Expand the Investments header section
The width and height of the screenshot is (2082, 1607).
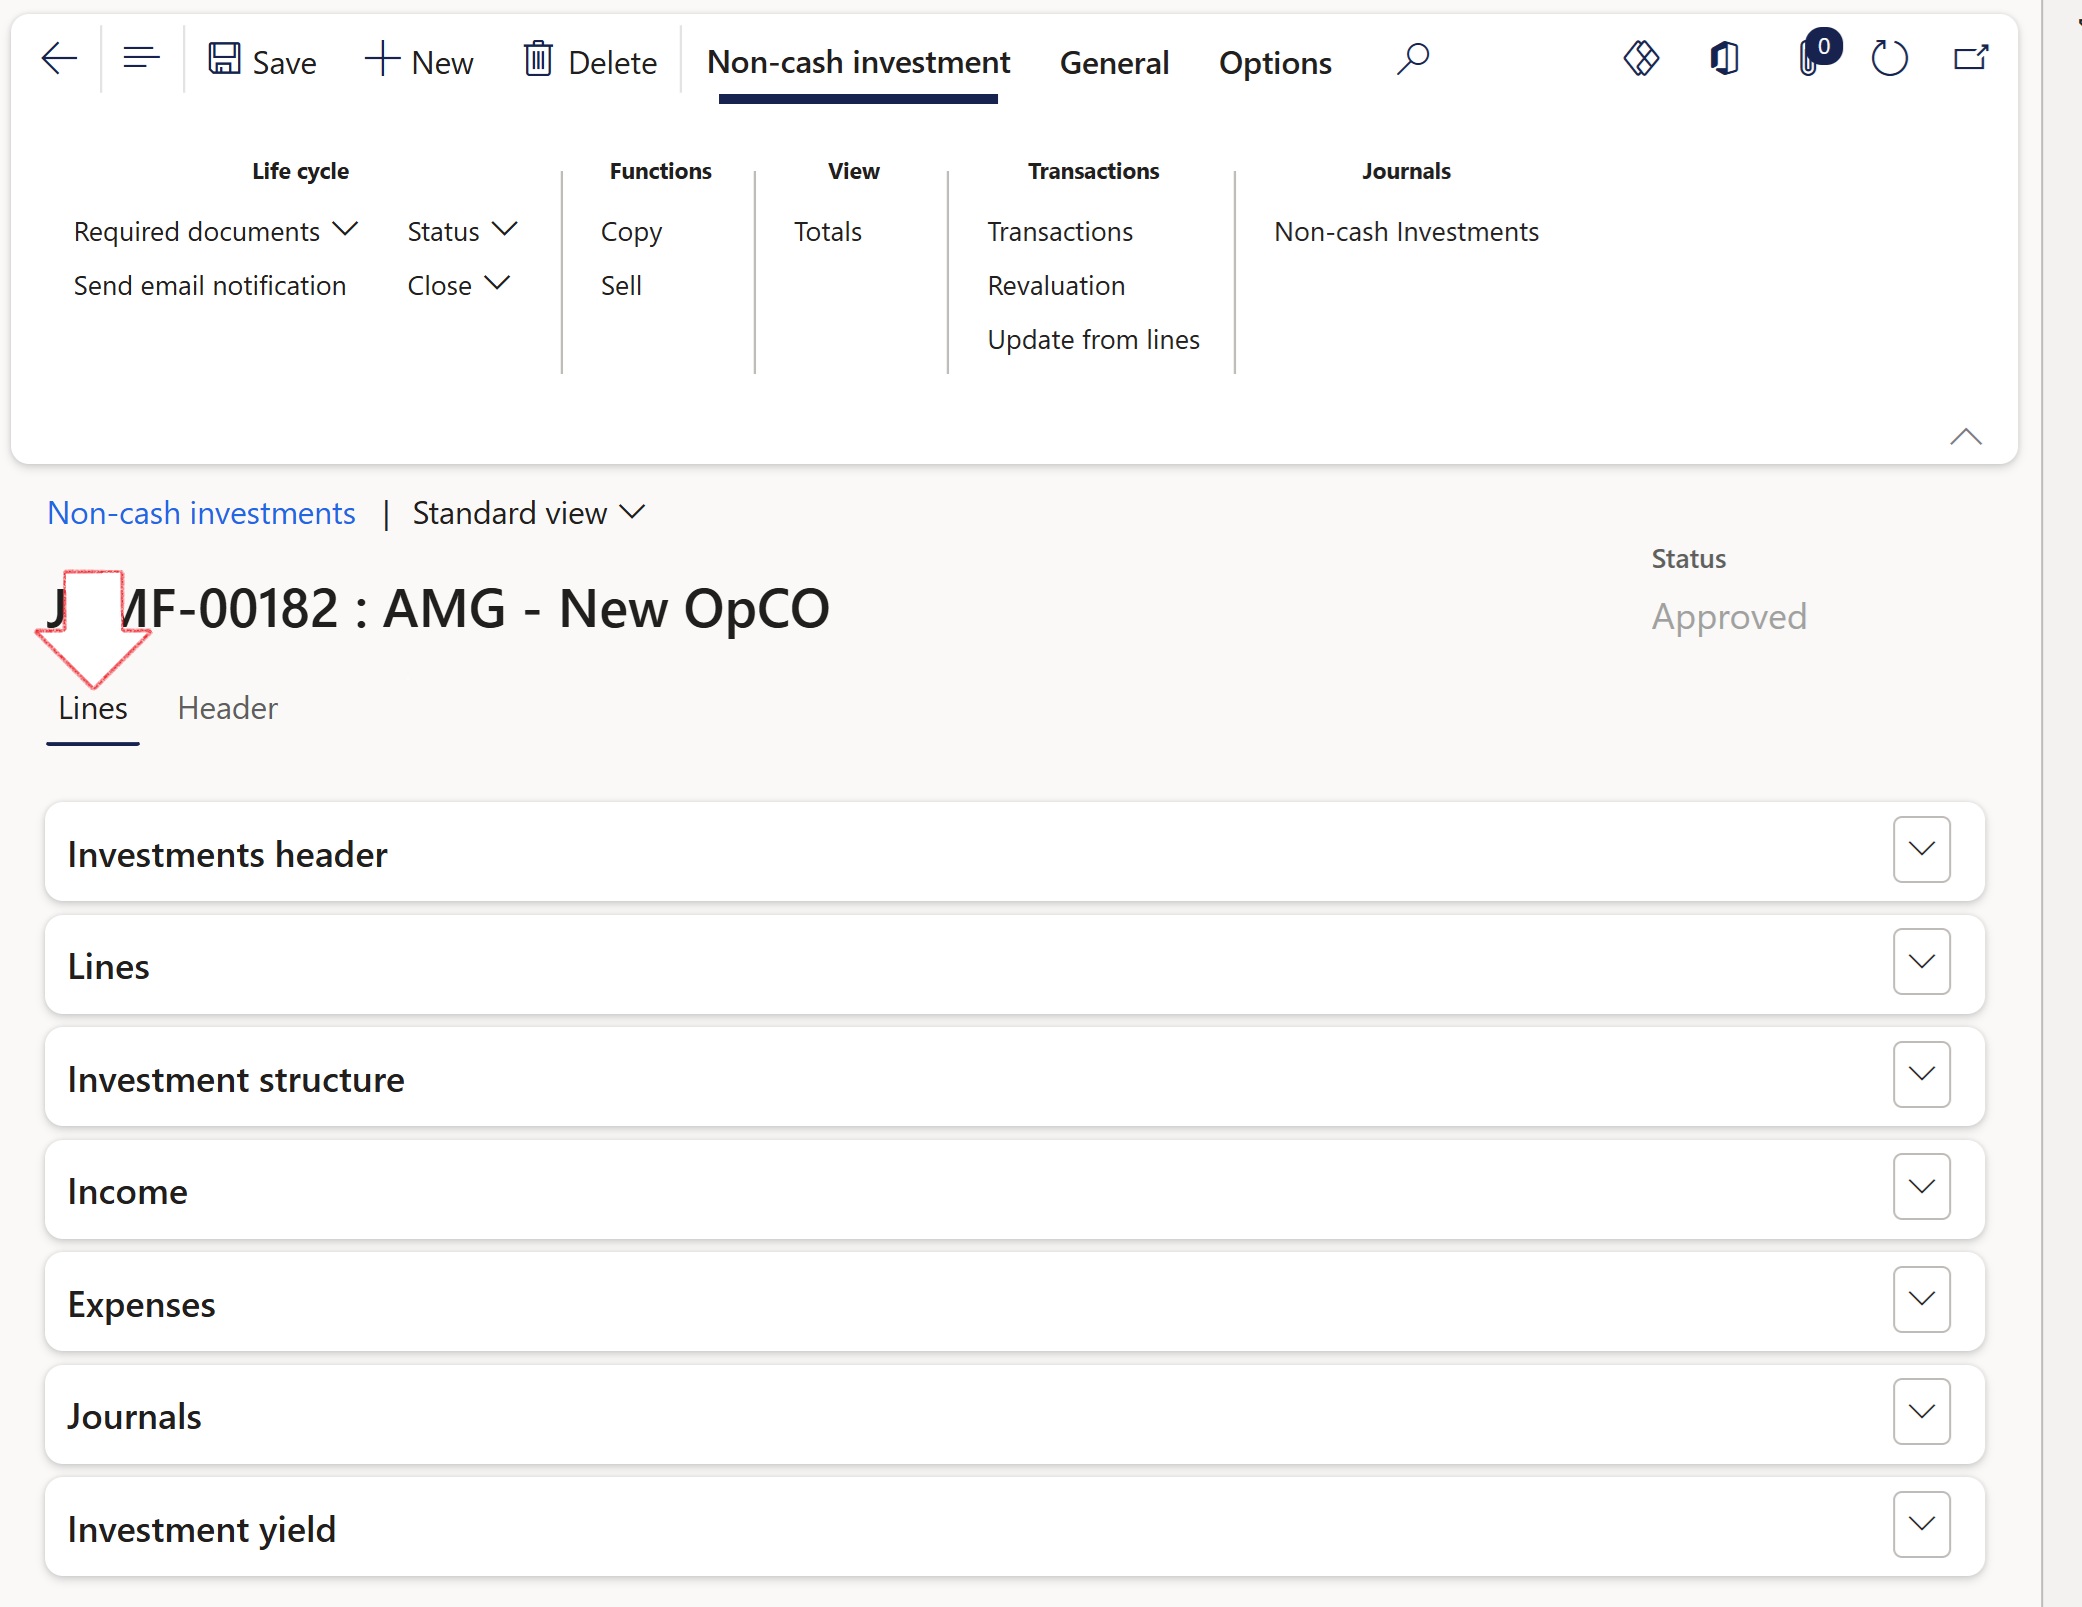click(x=1921, y=849)
